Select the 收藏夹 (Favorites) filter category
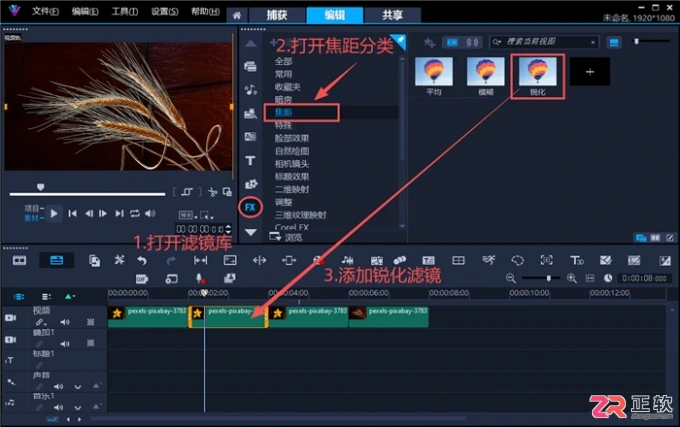The image size is (680, 427). [x=288, y=87]
